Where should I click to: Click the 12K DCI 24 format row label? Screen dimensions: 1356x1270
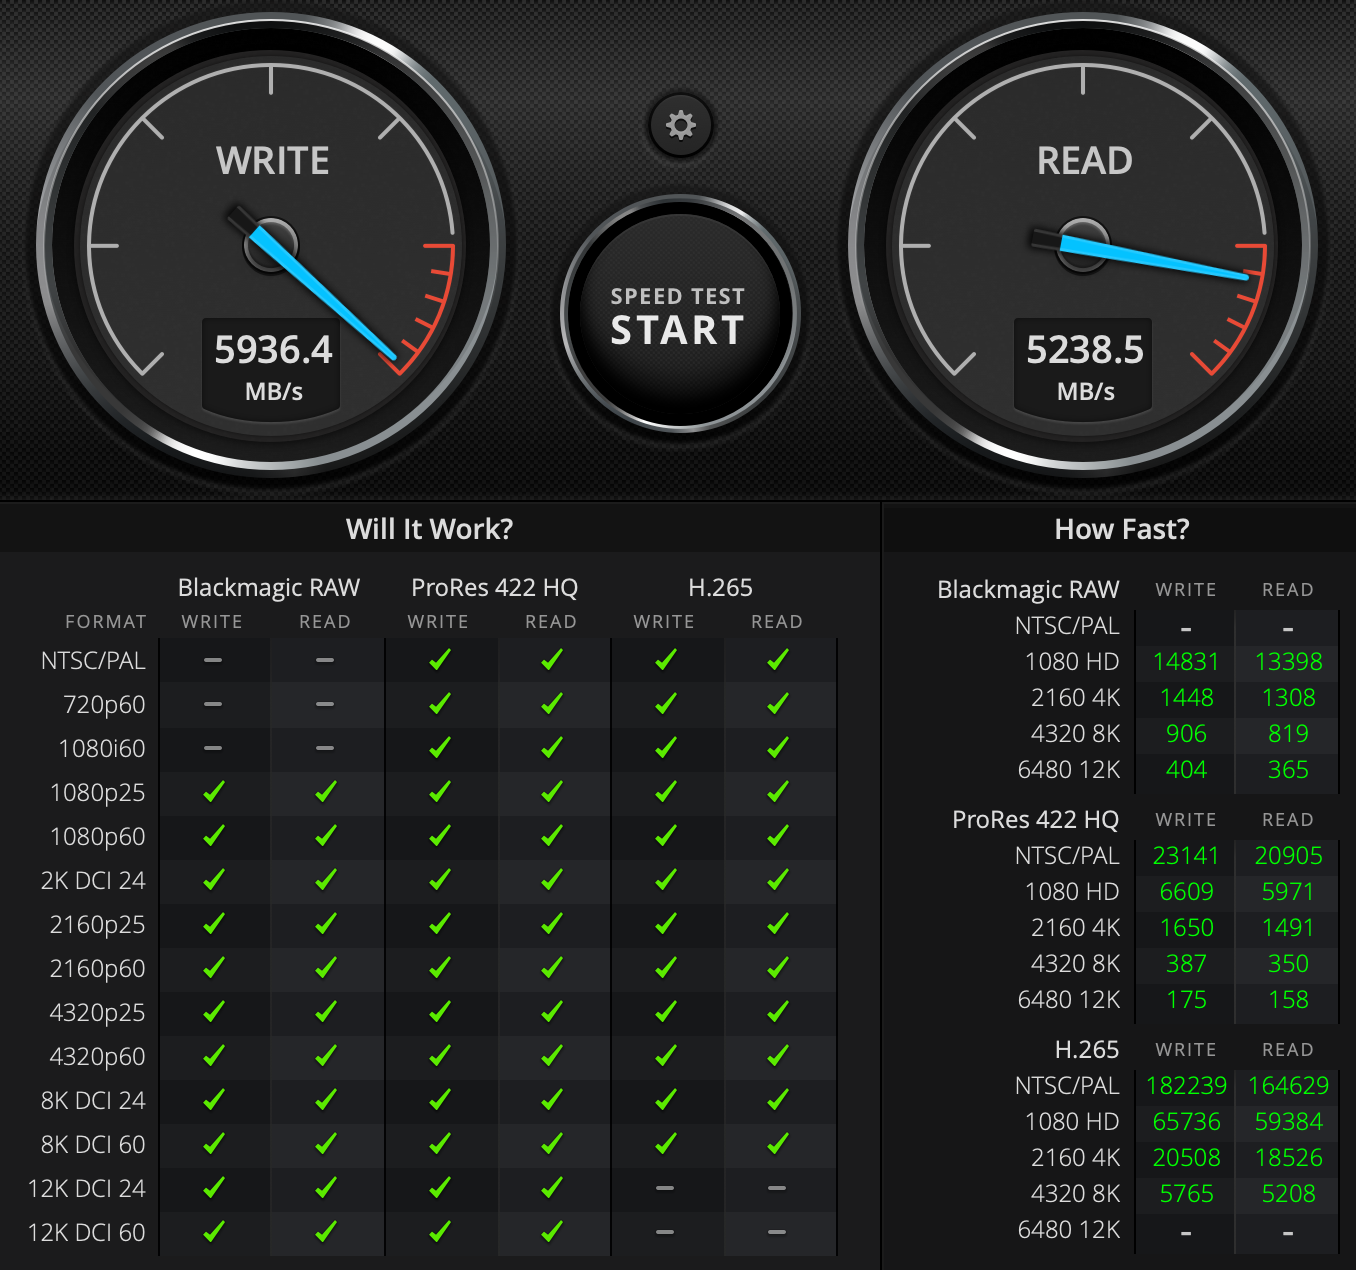click(x=87, y=1189)
